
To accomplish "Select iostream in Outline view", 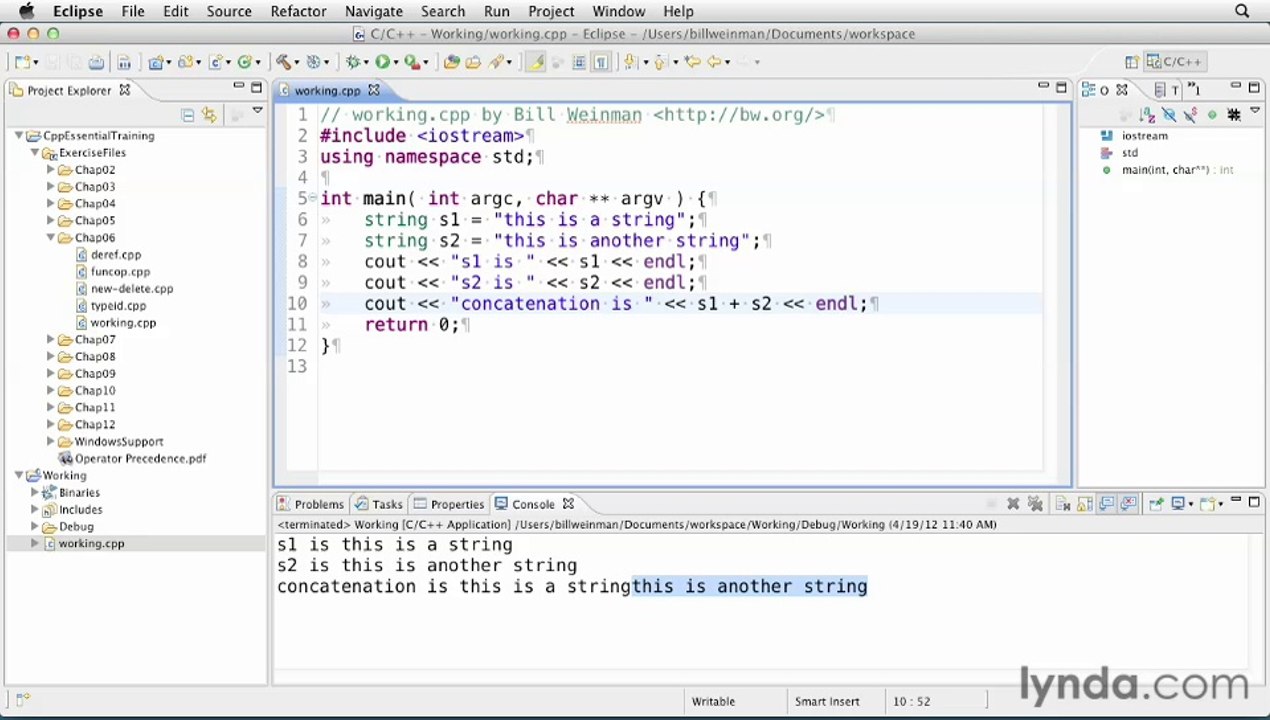I will pos(1134,135).
